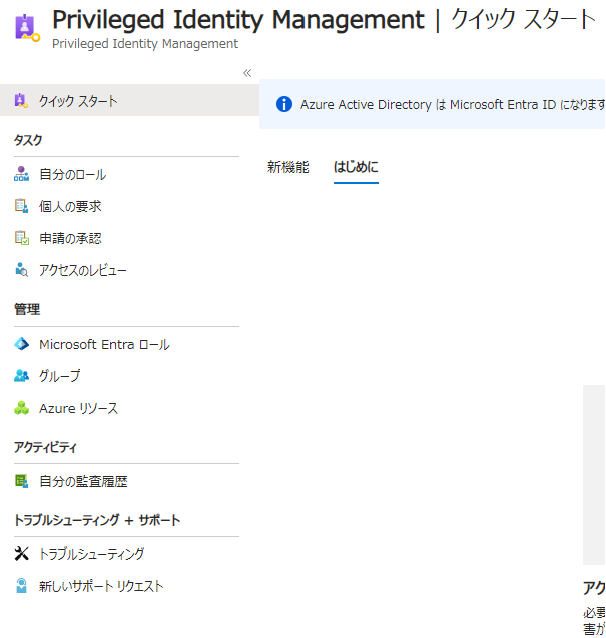Click the info icon in Azure banner

point(283,105)
